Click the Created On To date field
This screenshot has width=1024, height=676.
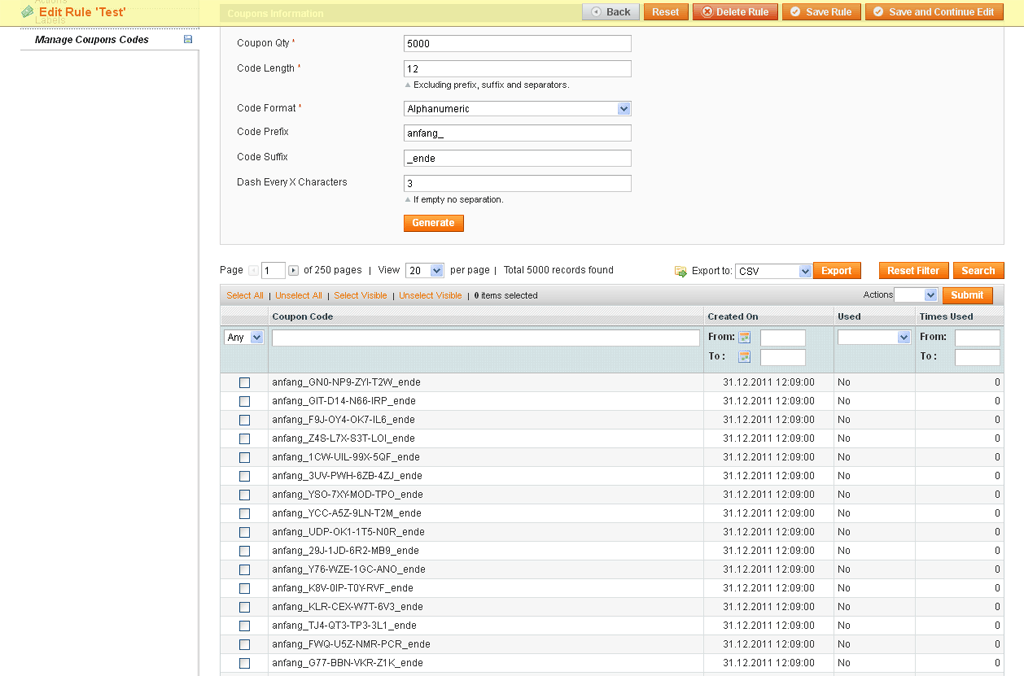[783, 357]
